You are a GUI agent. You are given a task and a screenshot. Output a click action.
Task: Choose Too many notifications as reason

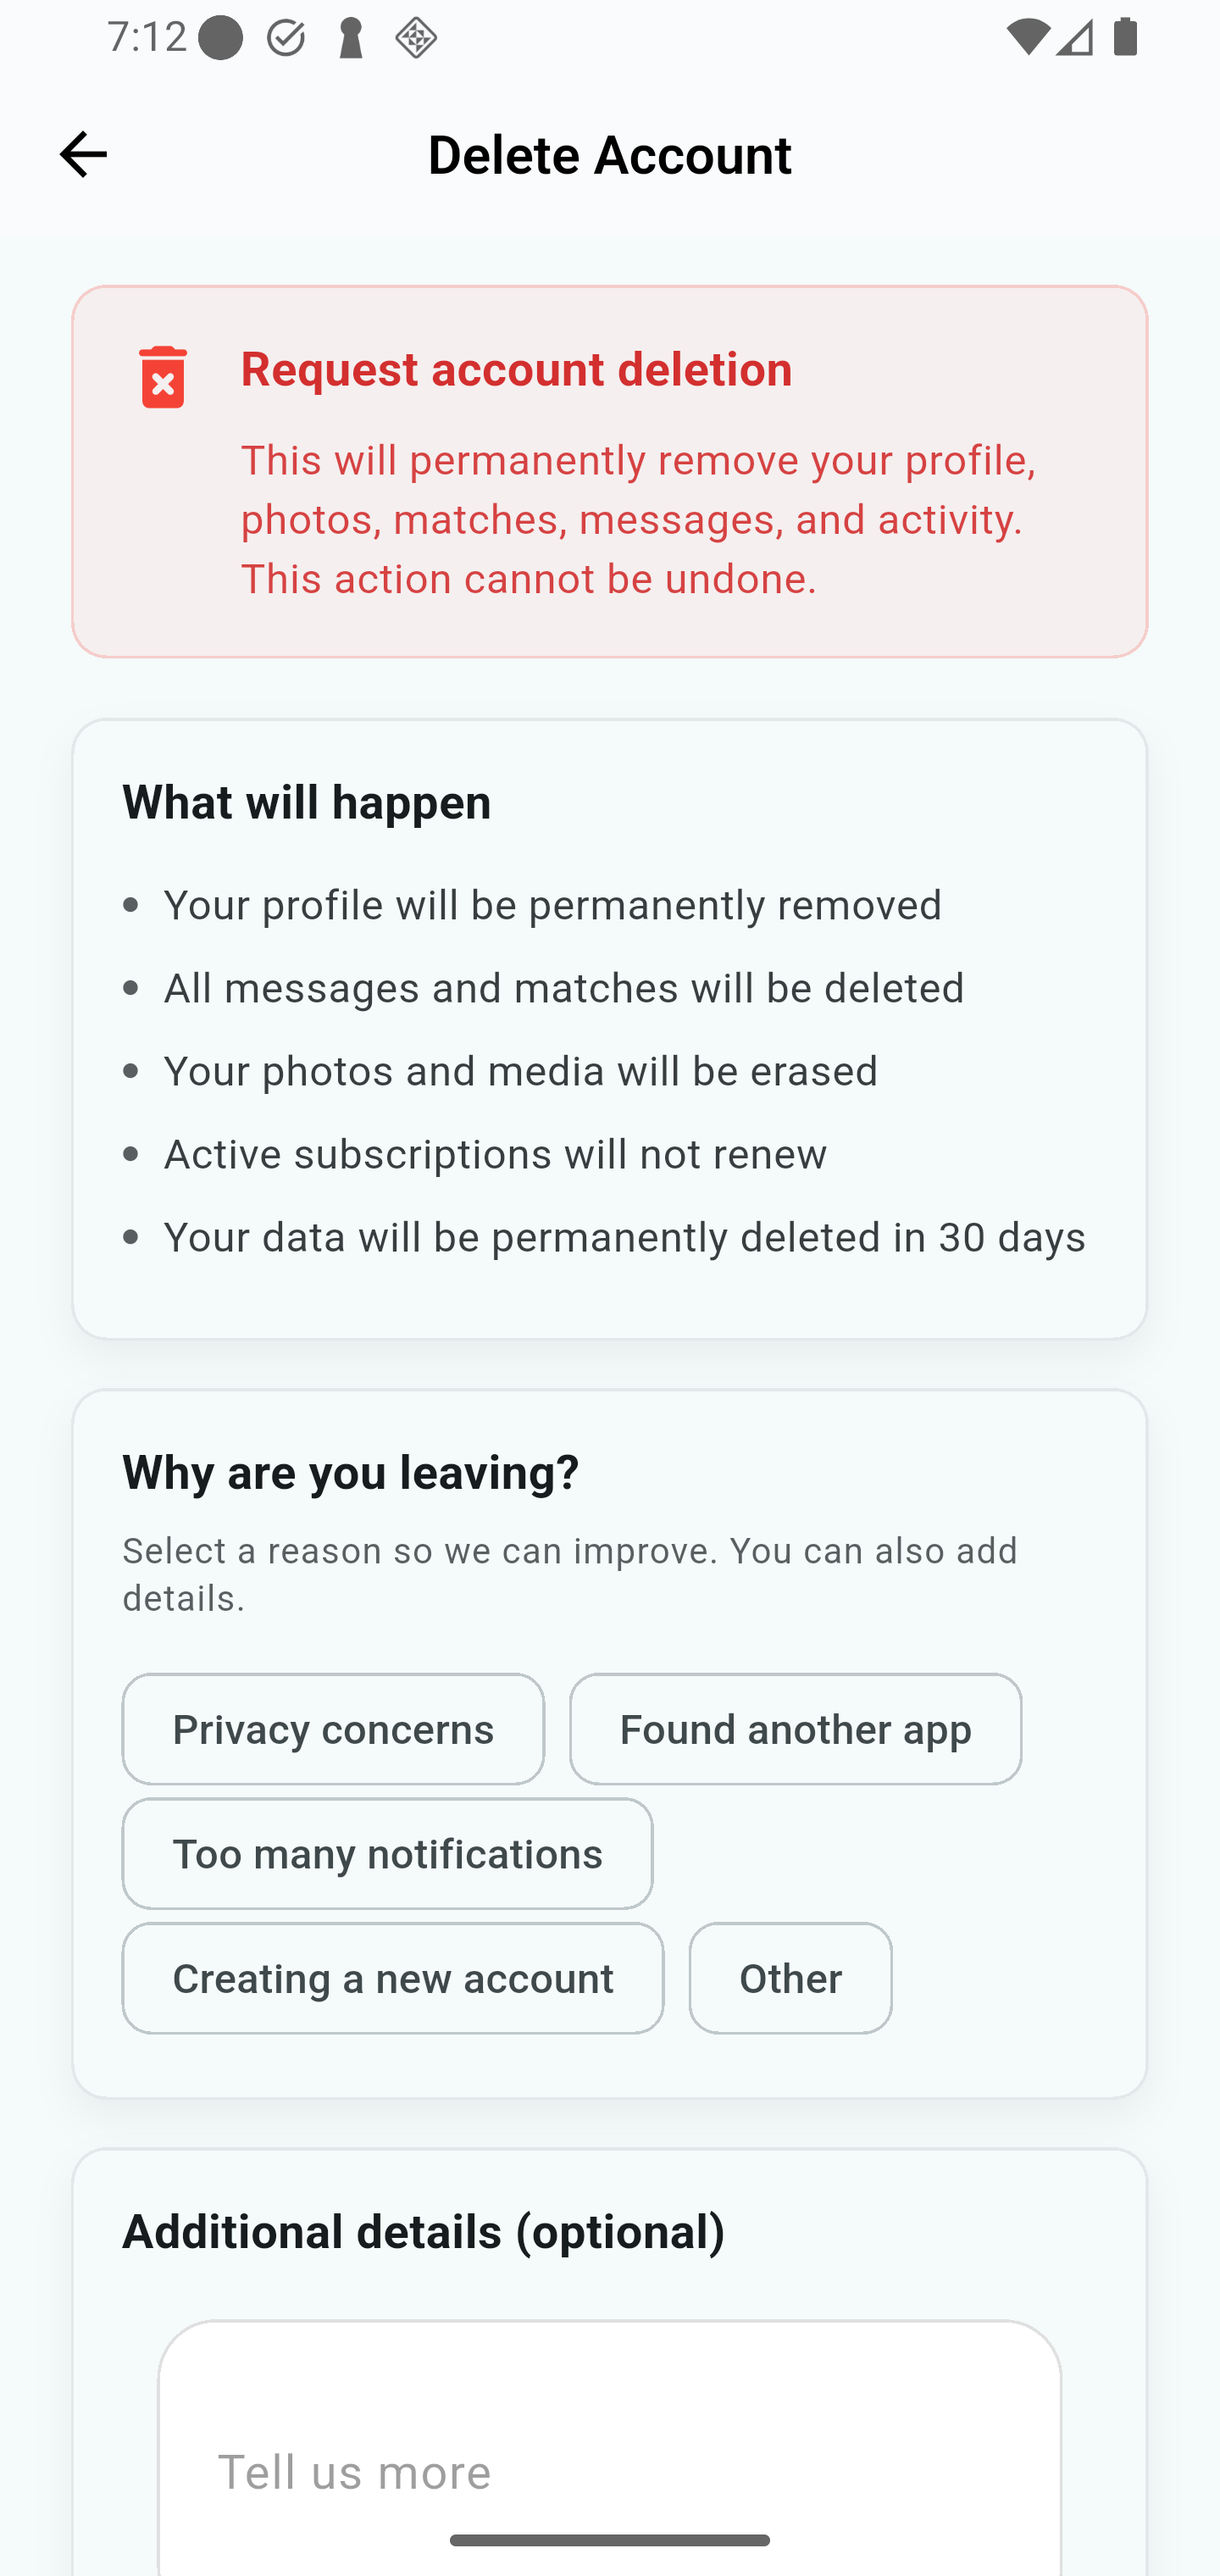click(x=387, y=1854)
